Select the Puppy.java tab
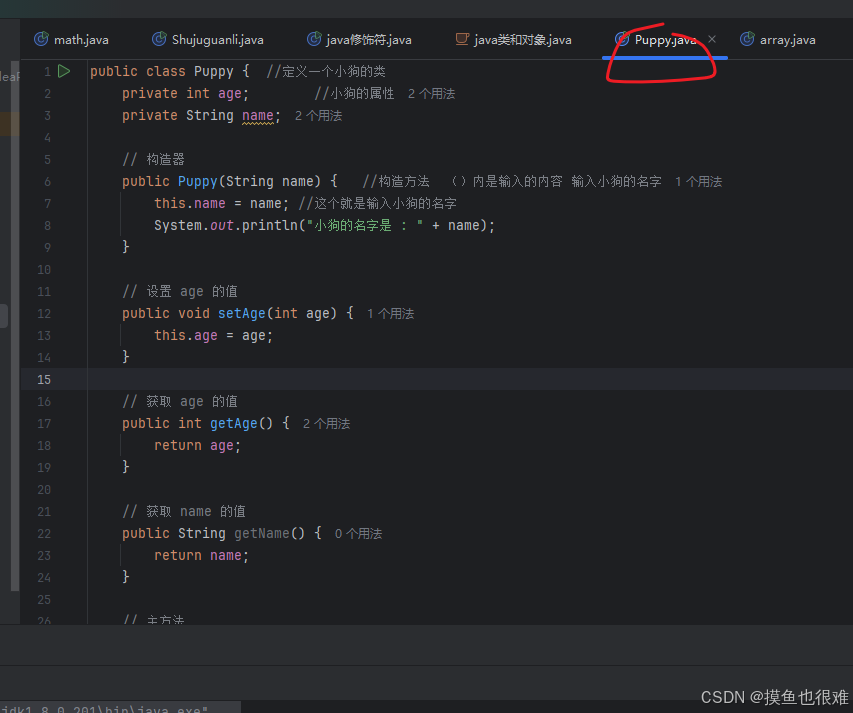The height and width of the screenshot is (713, 853). coord(665,40)
